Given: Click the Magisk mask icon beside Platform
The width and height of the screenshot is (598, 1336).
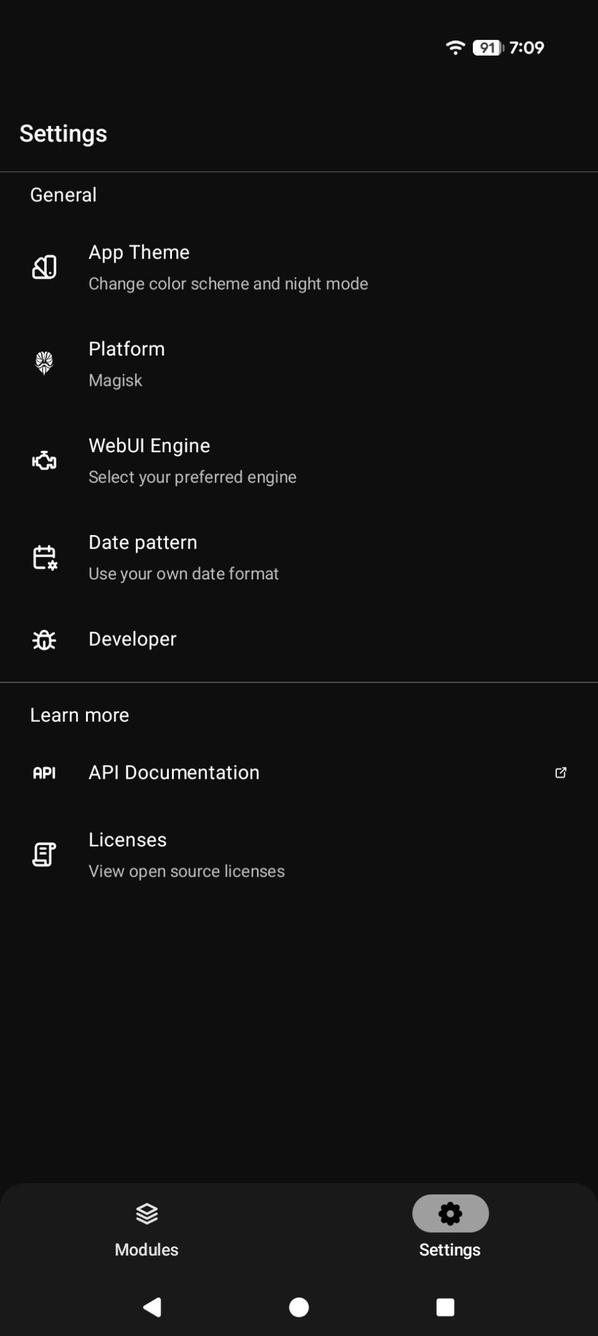Looking at the screenshot, I should [x=44, y=363].
